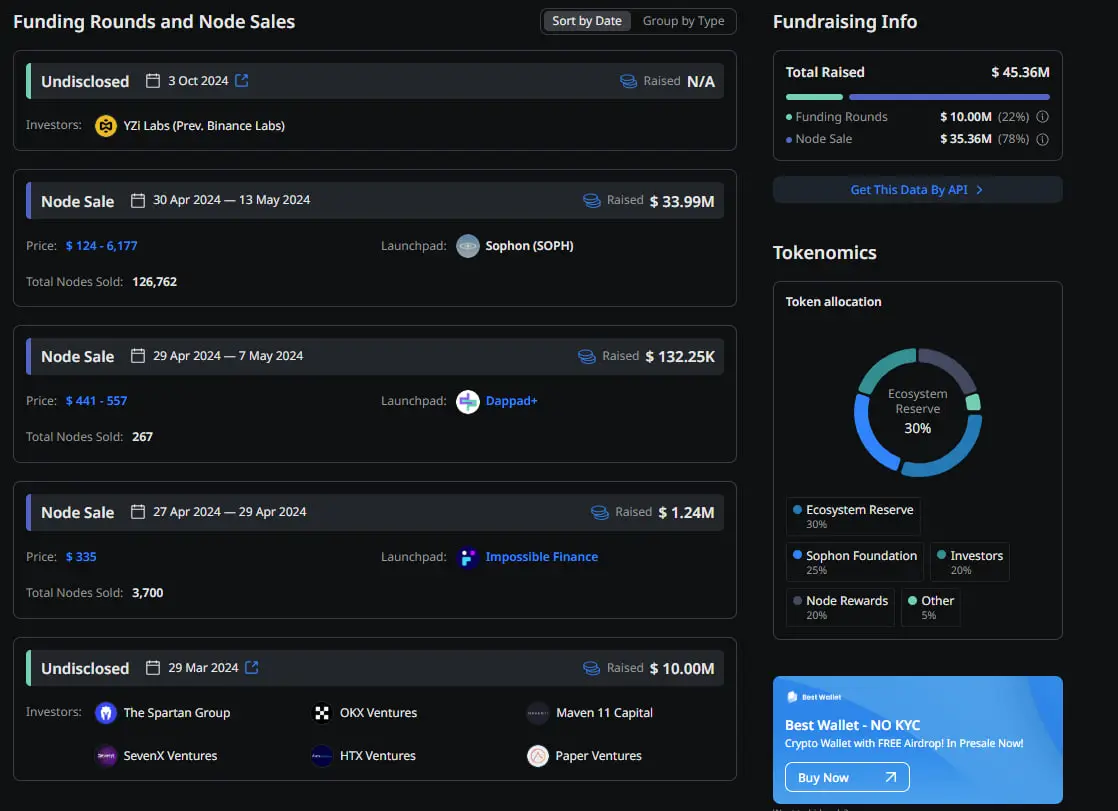Select Node Rewards 20% legend item
The width and height of the screenshot is (1118, 811).
840,608
